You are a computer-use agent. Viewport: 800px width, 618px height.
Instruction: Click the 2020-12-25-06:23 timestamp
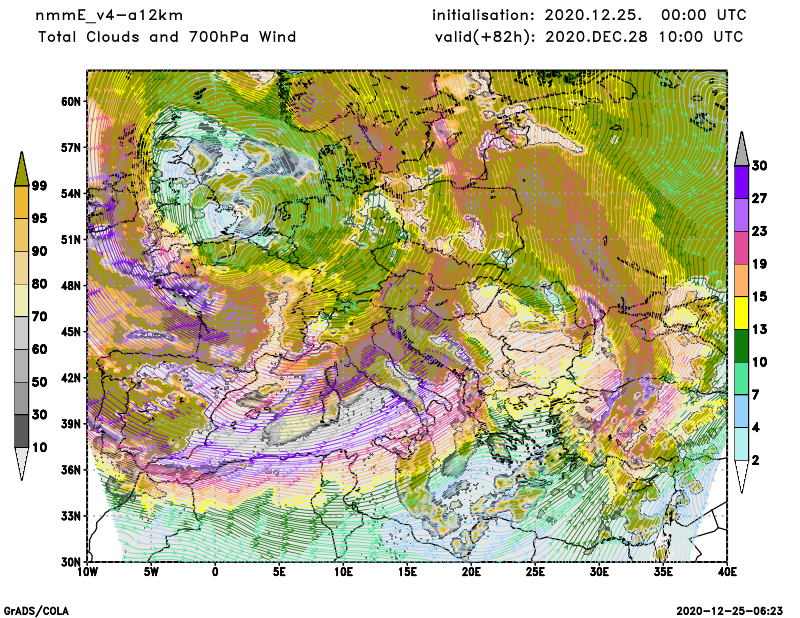coord(731,609)
